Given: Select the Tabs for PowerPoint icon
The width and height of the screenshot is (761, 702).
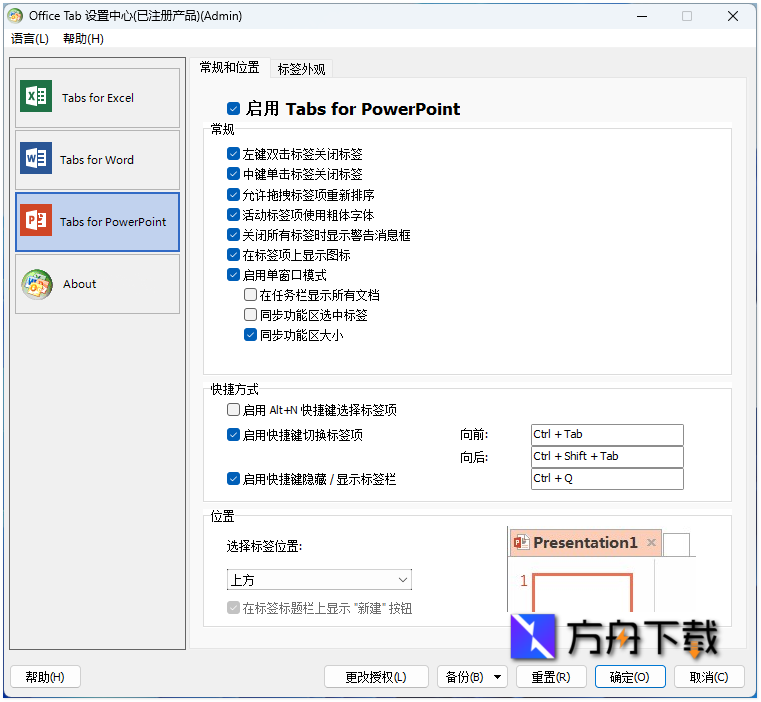Looking at the screenshot, I should 36,220.
